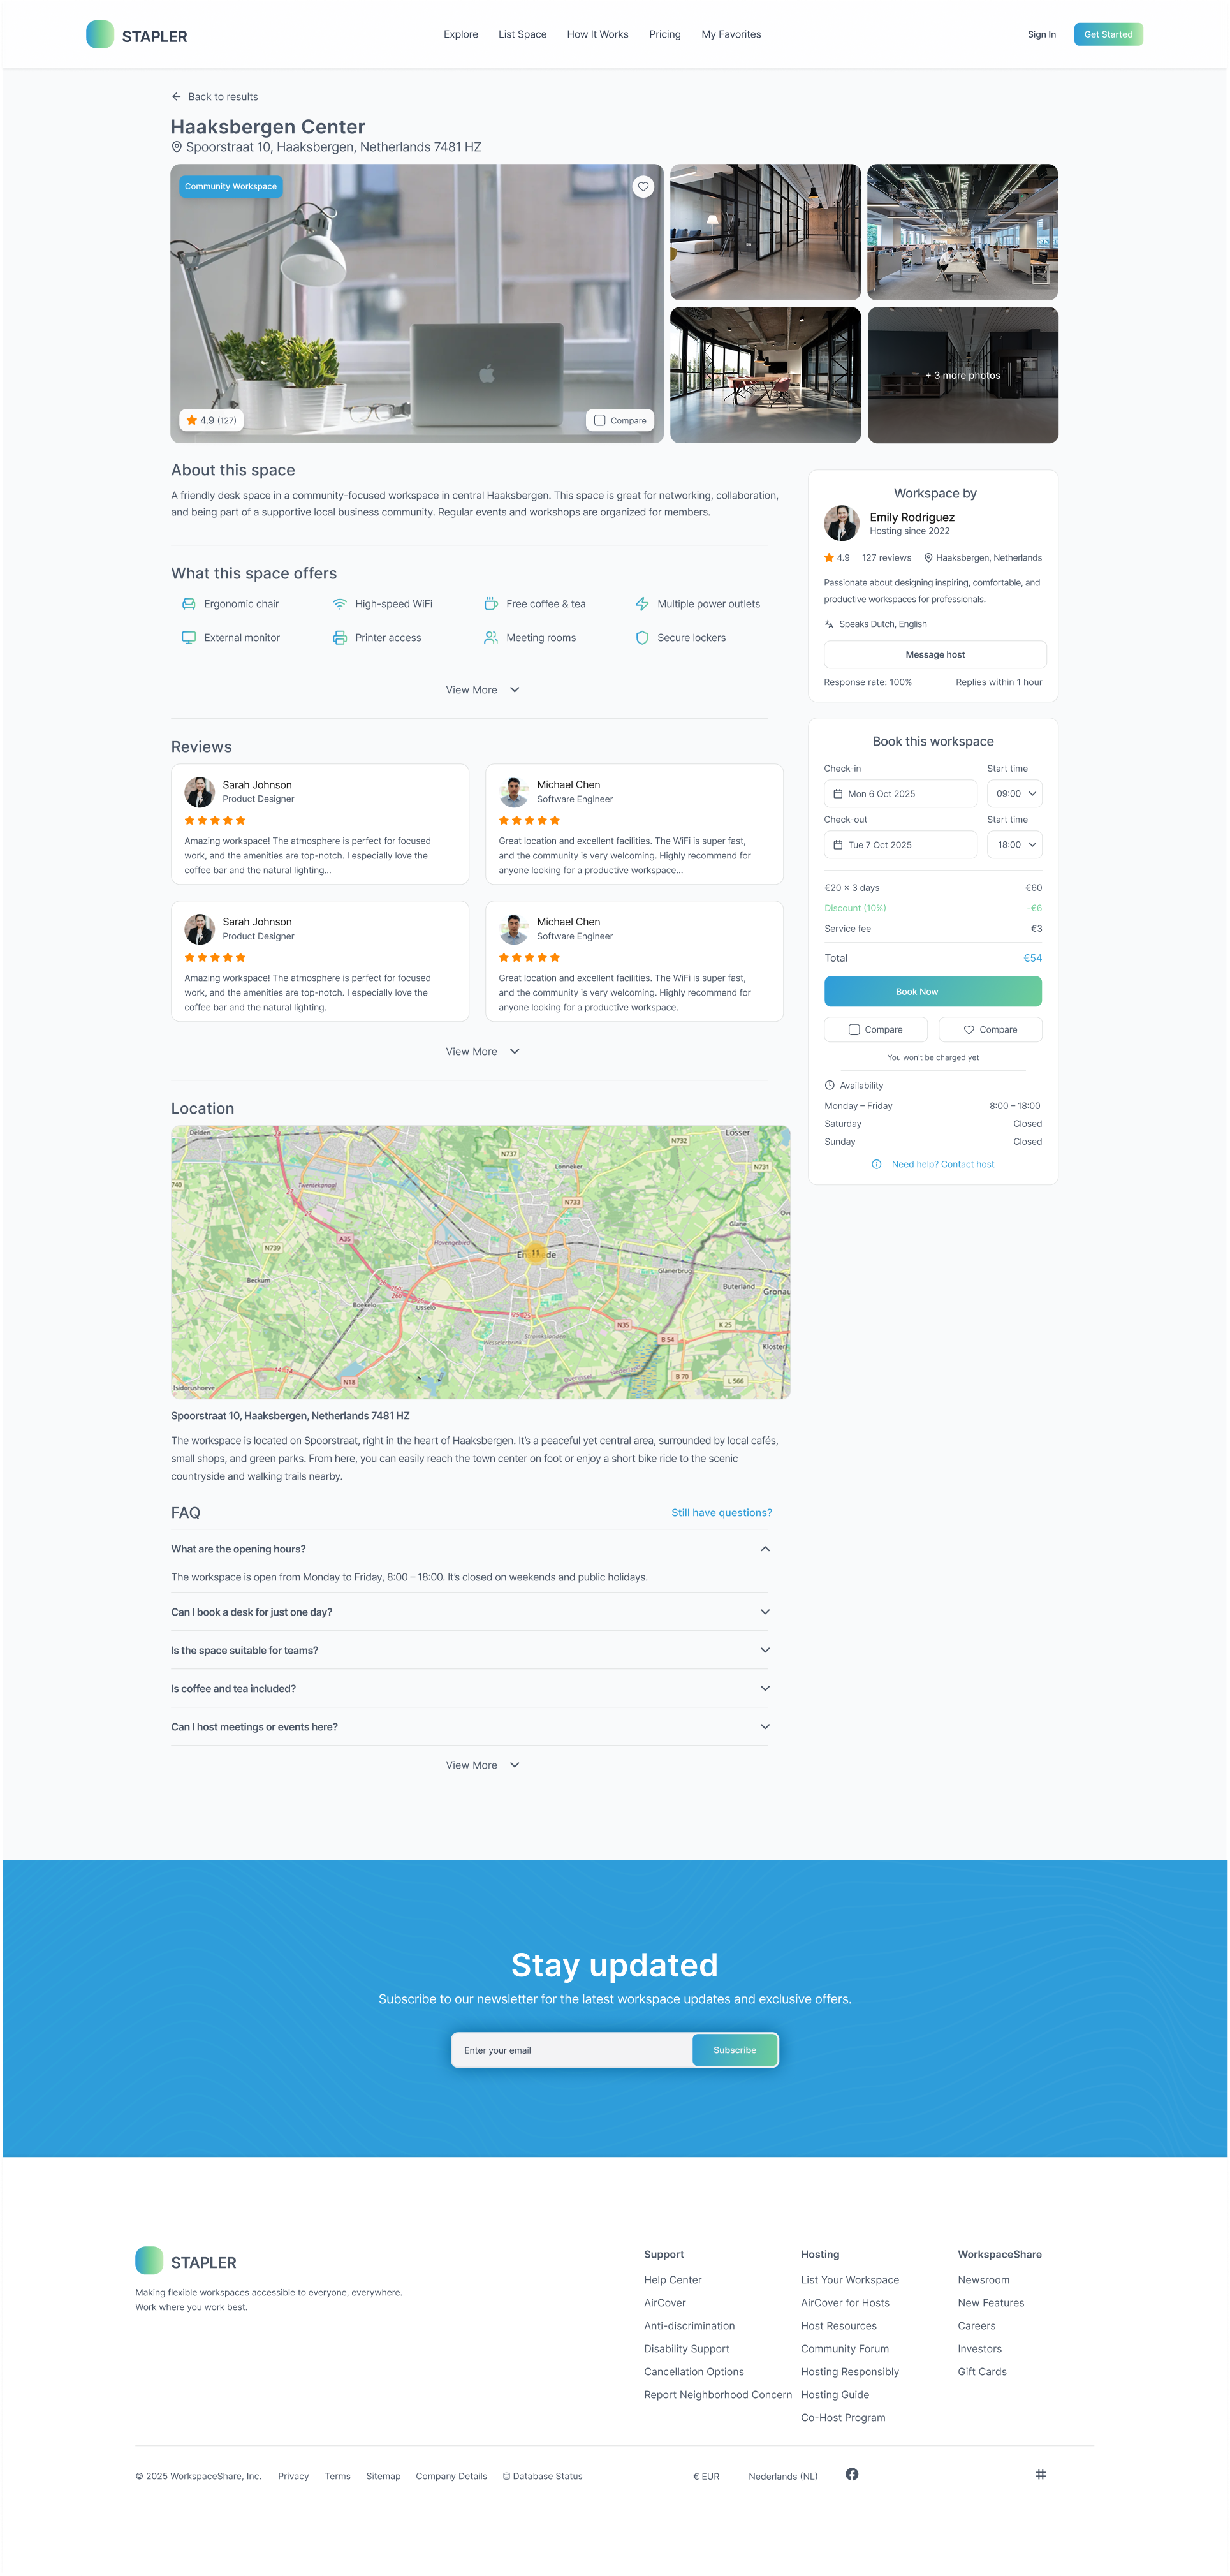The height and width of the screenshot is (2576, 1230).
Task: Click the Book Now button
Action: [x=933, y=992]
